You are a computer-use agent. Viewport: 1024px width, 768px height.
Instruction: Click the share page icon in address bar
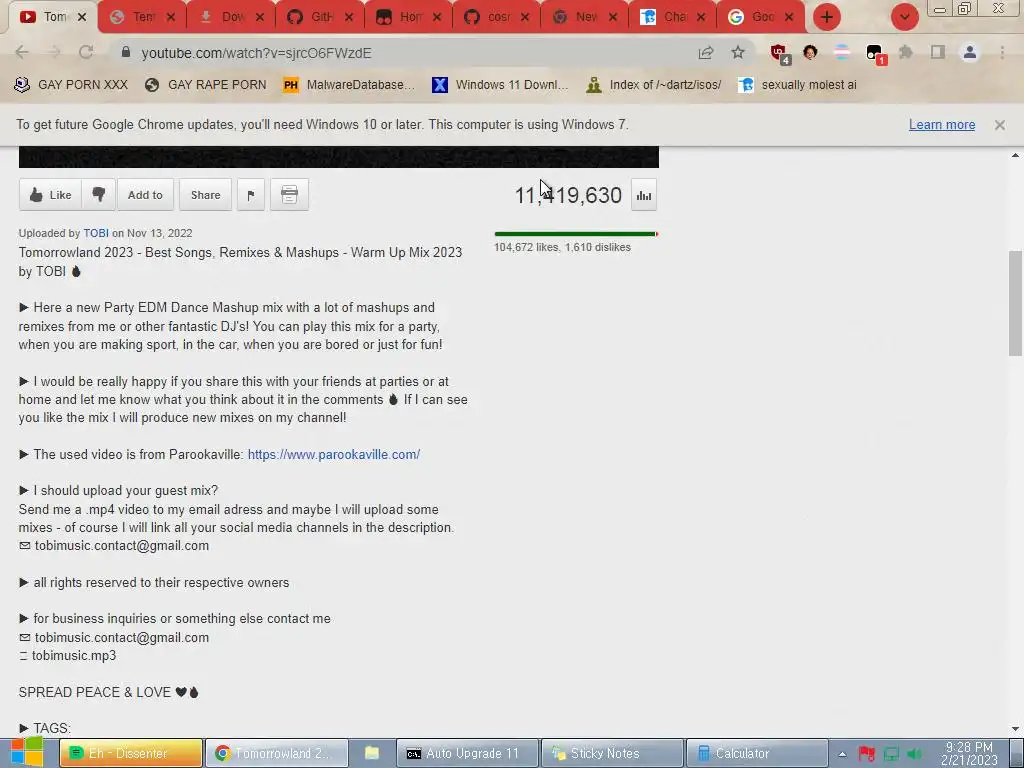(x=706, y=53)
